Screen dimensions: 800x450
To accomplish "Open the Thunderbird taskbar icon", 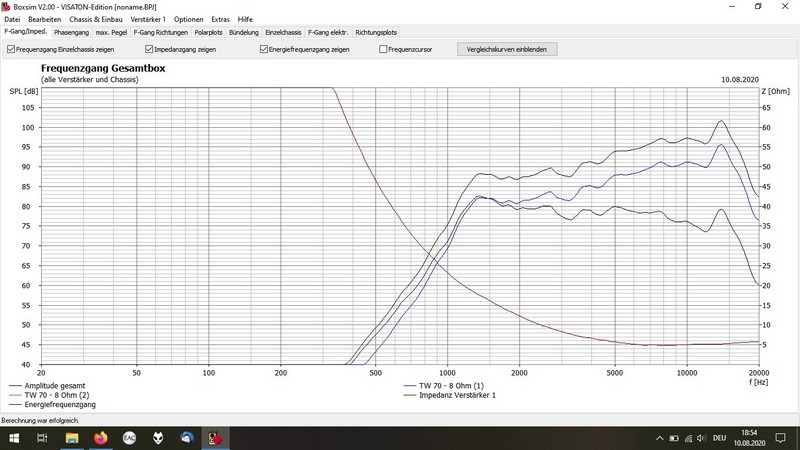I will [x=186, y=437].
